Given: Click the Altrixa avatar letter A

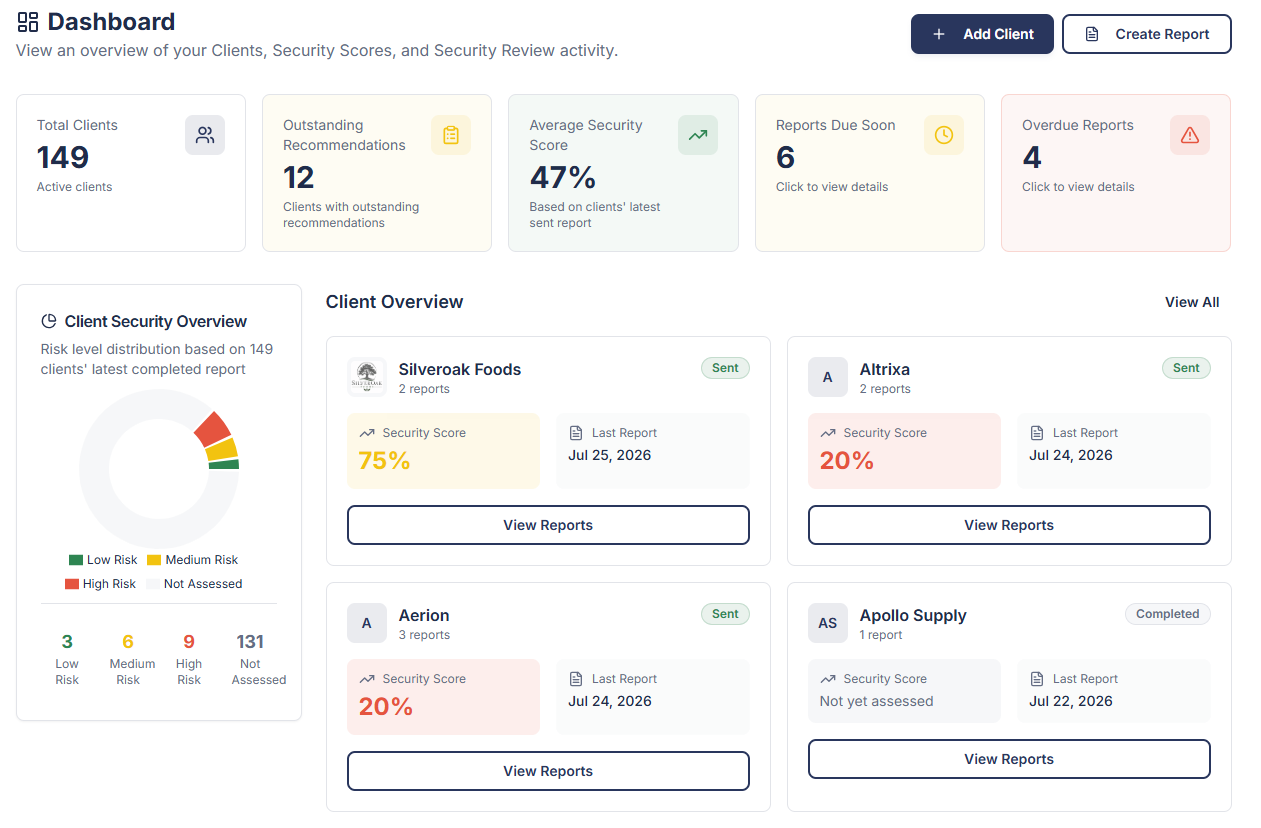Looking at the screenshot, I should tap(828, 377).
